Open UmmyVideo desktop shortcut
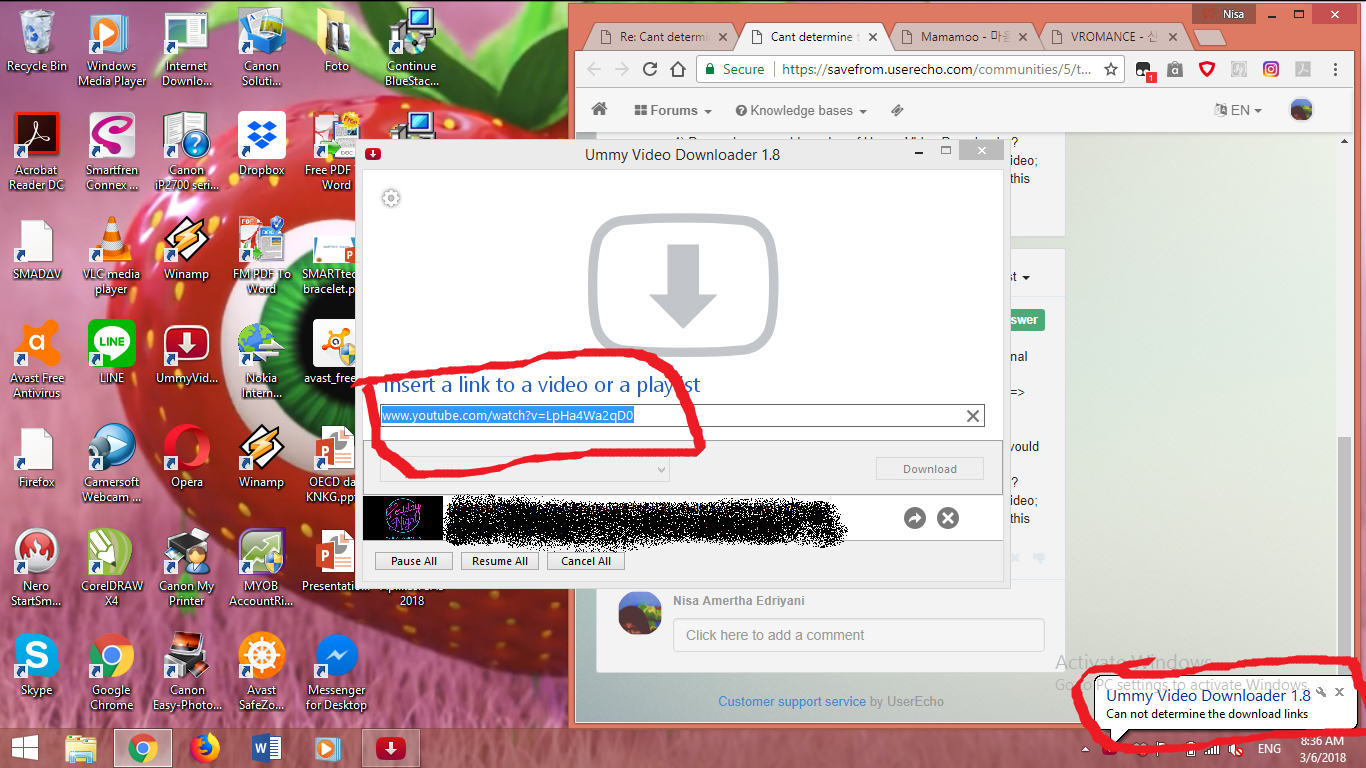This screenshot has width=1366, height=768. tap(187, 352)
